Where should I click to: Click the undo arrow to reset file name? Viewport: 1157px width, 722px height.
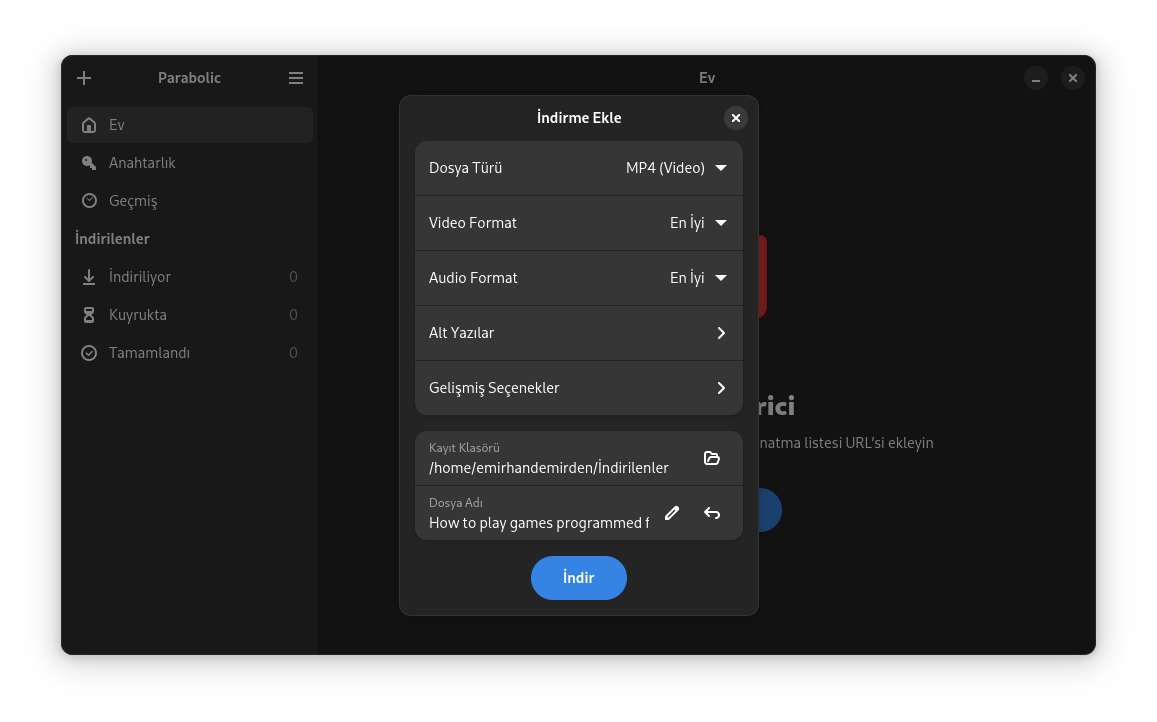[712, 513]
